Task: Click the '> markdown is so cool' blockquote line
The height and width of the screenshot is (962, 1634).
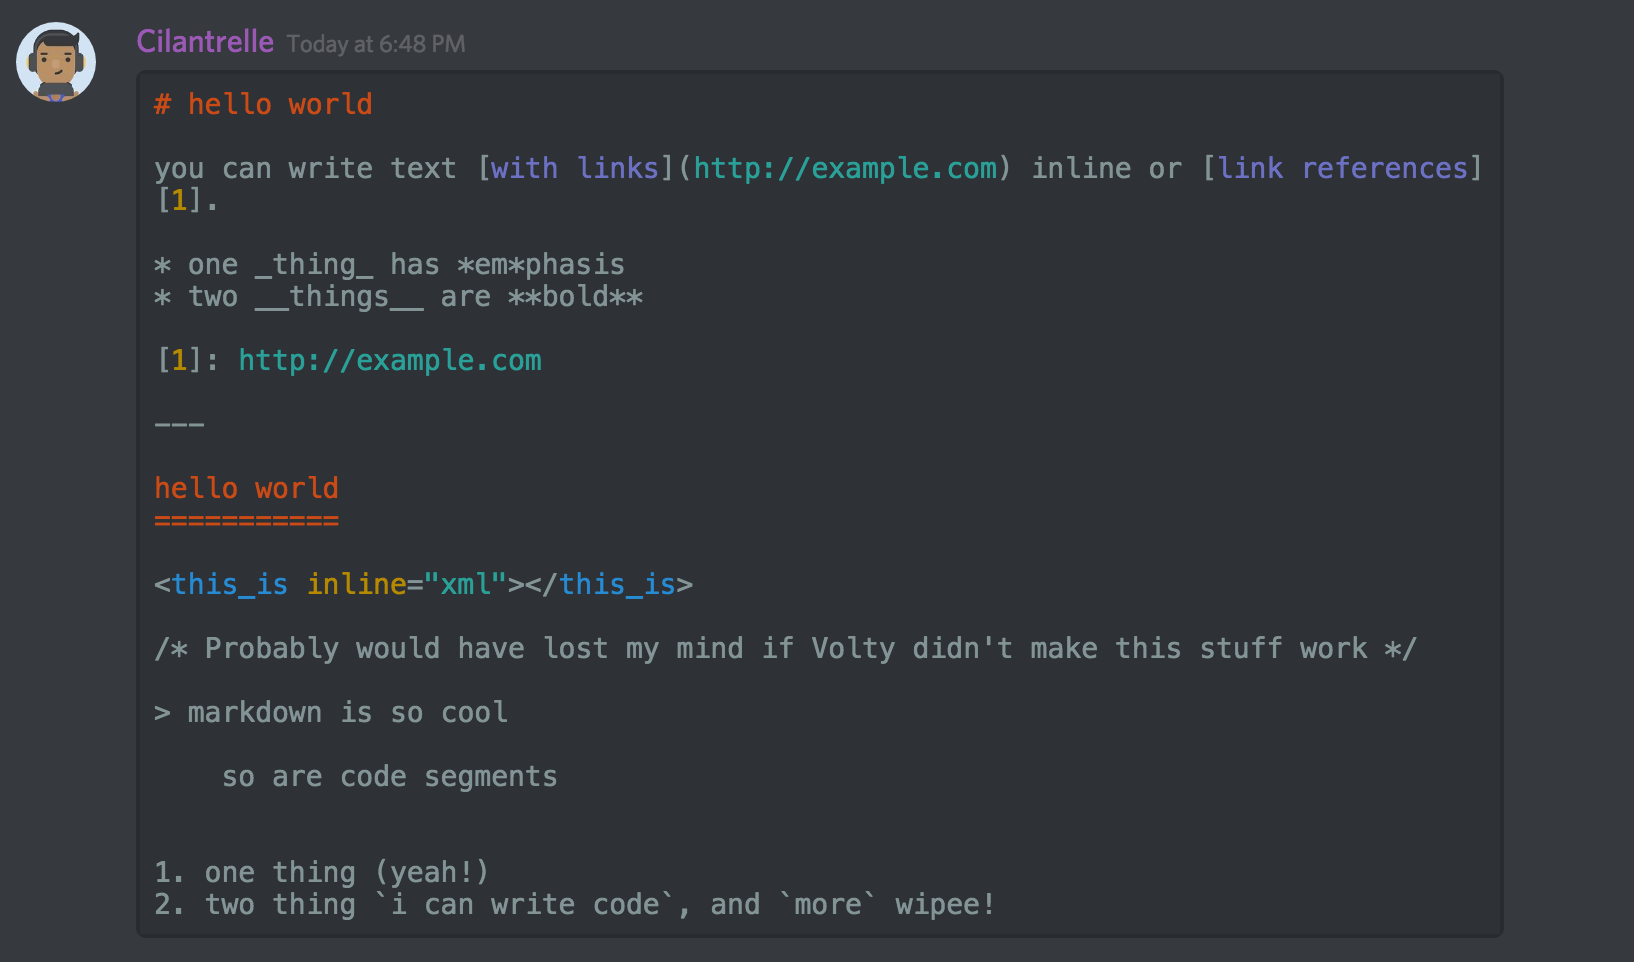Action: 331,712
